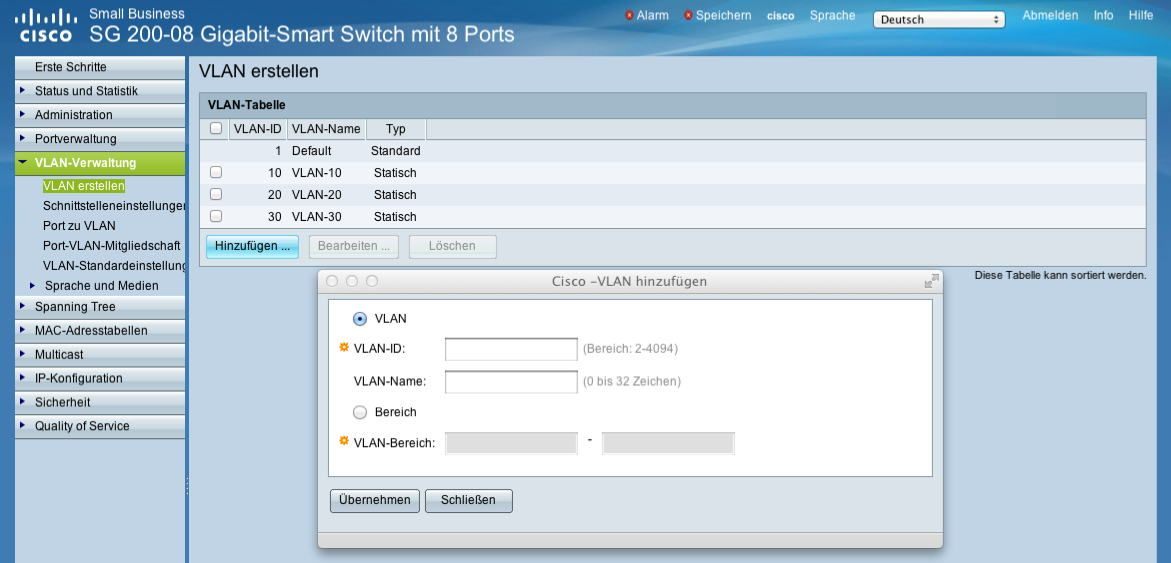
Task: Open Schnittstelleneinstellungen in sidebar
Action: 114,206
